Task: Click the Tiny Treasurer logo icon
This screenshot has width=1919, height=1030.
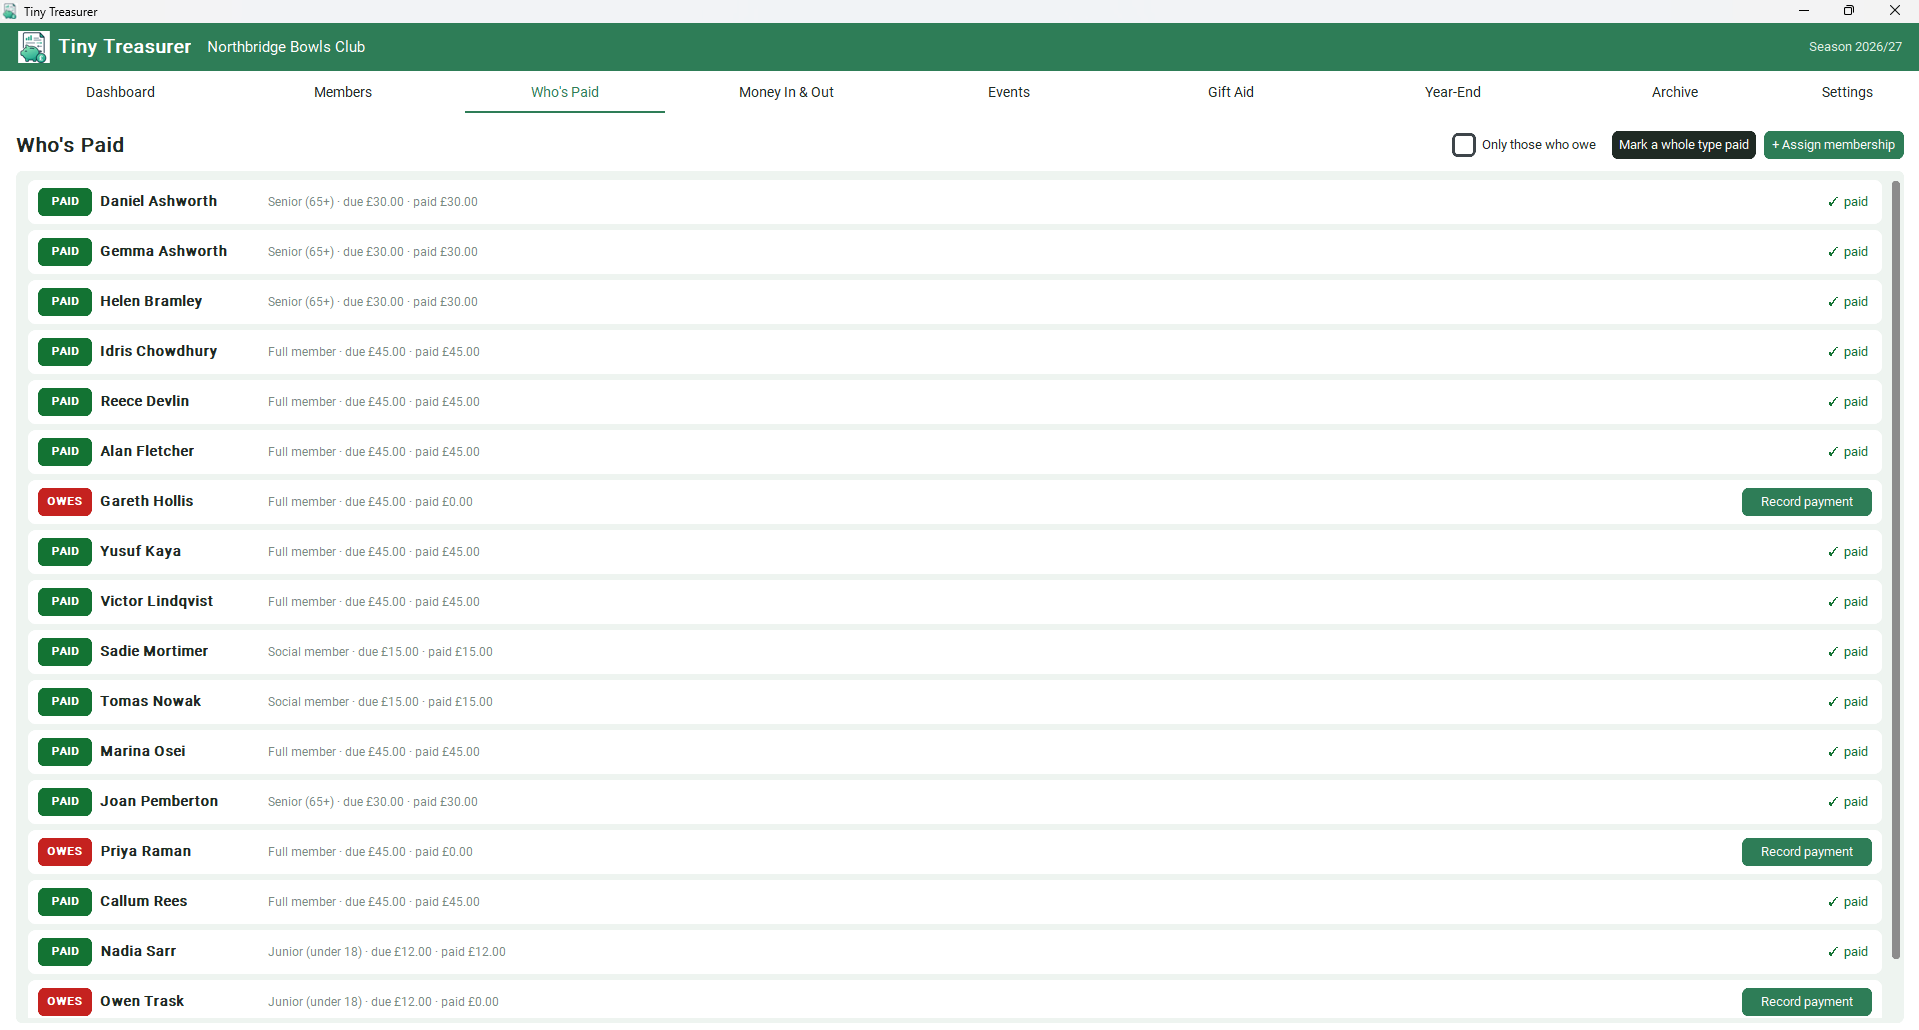Action: tap(33, 47)
